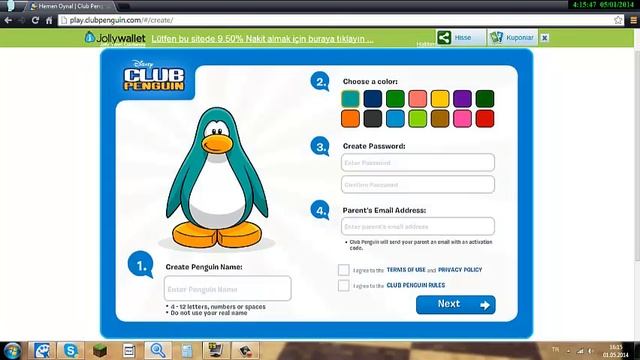Choose the pink color swatch
The width and height of the screenshot is (640, 360).
462,119
